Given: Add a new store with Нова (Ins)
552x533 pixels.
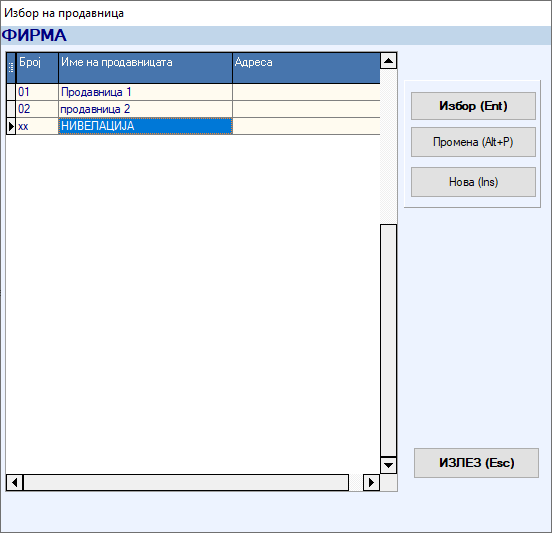Looking at the screenshot, I should tap(473, 182).
